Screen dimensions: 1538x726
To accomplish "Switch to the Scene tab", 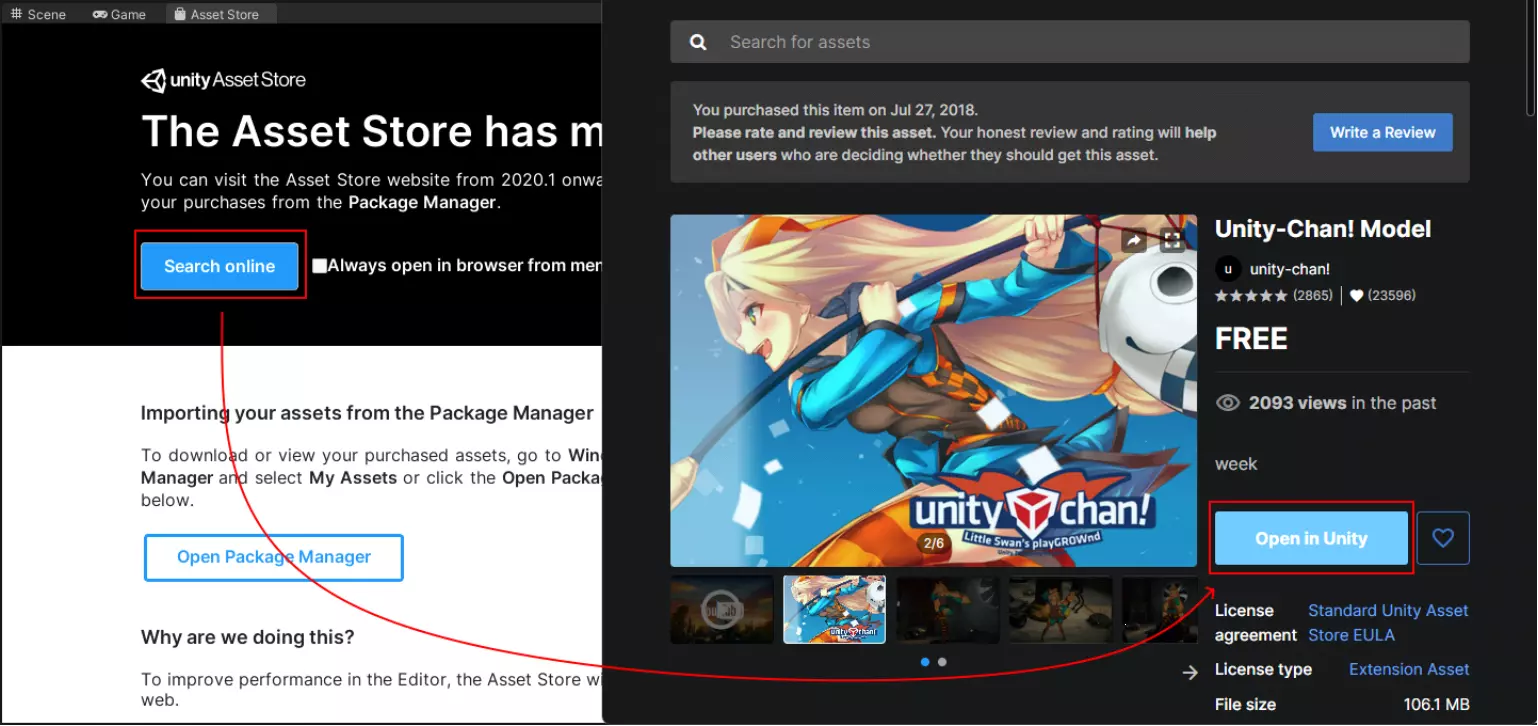I will point(38,14).
